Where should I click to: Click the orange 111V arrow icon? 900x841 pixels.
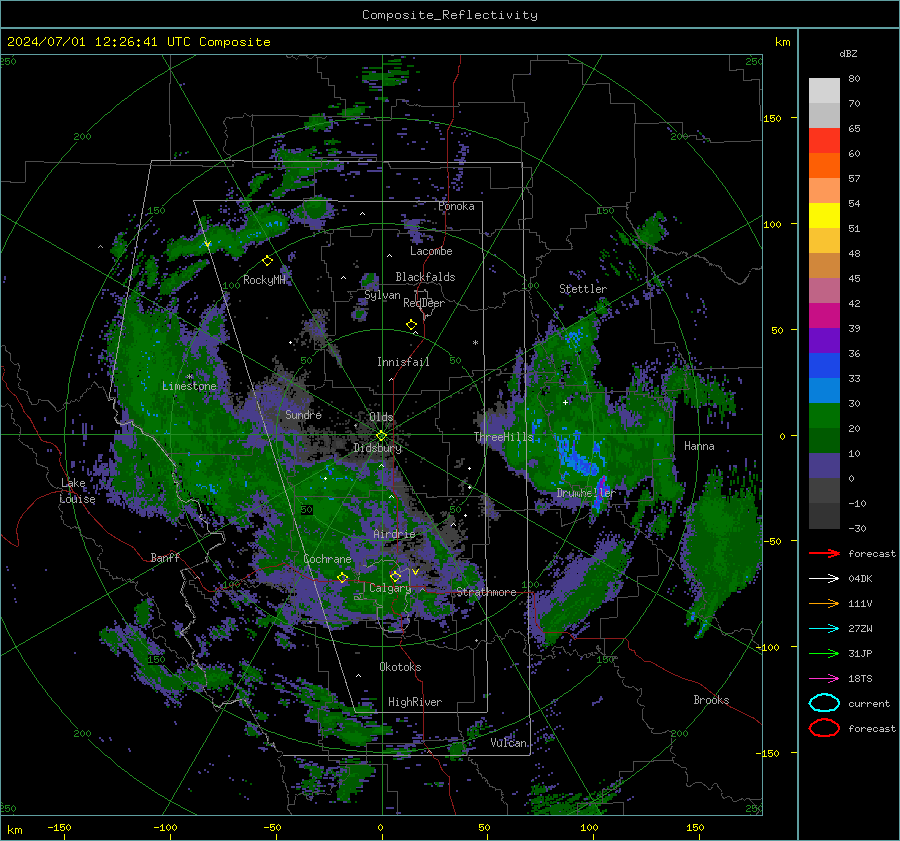(824, 603)
